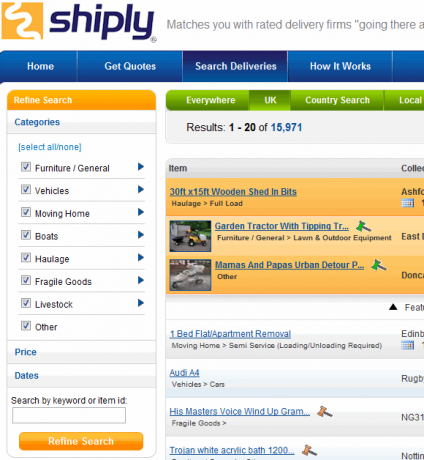The width and height of the screenshot is (424, 460).
Task: Open the 30ft x15ft Wooden Shed listing
Action: 233,192
